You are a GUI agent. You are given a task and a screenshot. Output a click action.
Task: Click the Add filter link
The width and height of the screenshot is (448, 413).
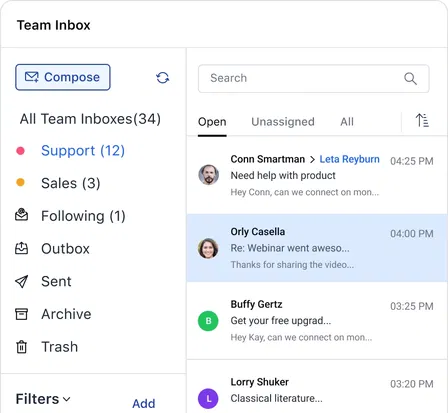(x=144, y=404)
